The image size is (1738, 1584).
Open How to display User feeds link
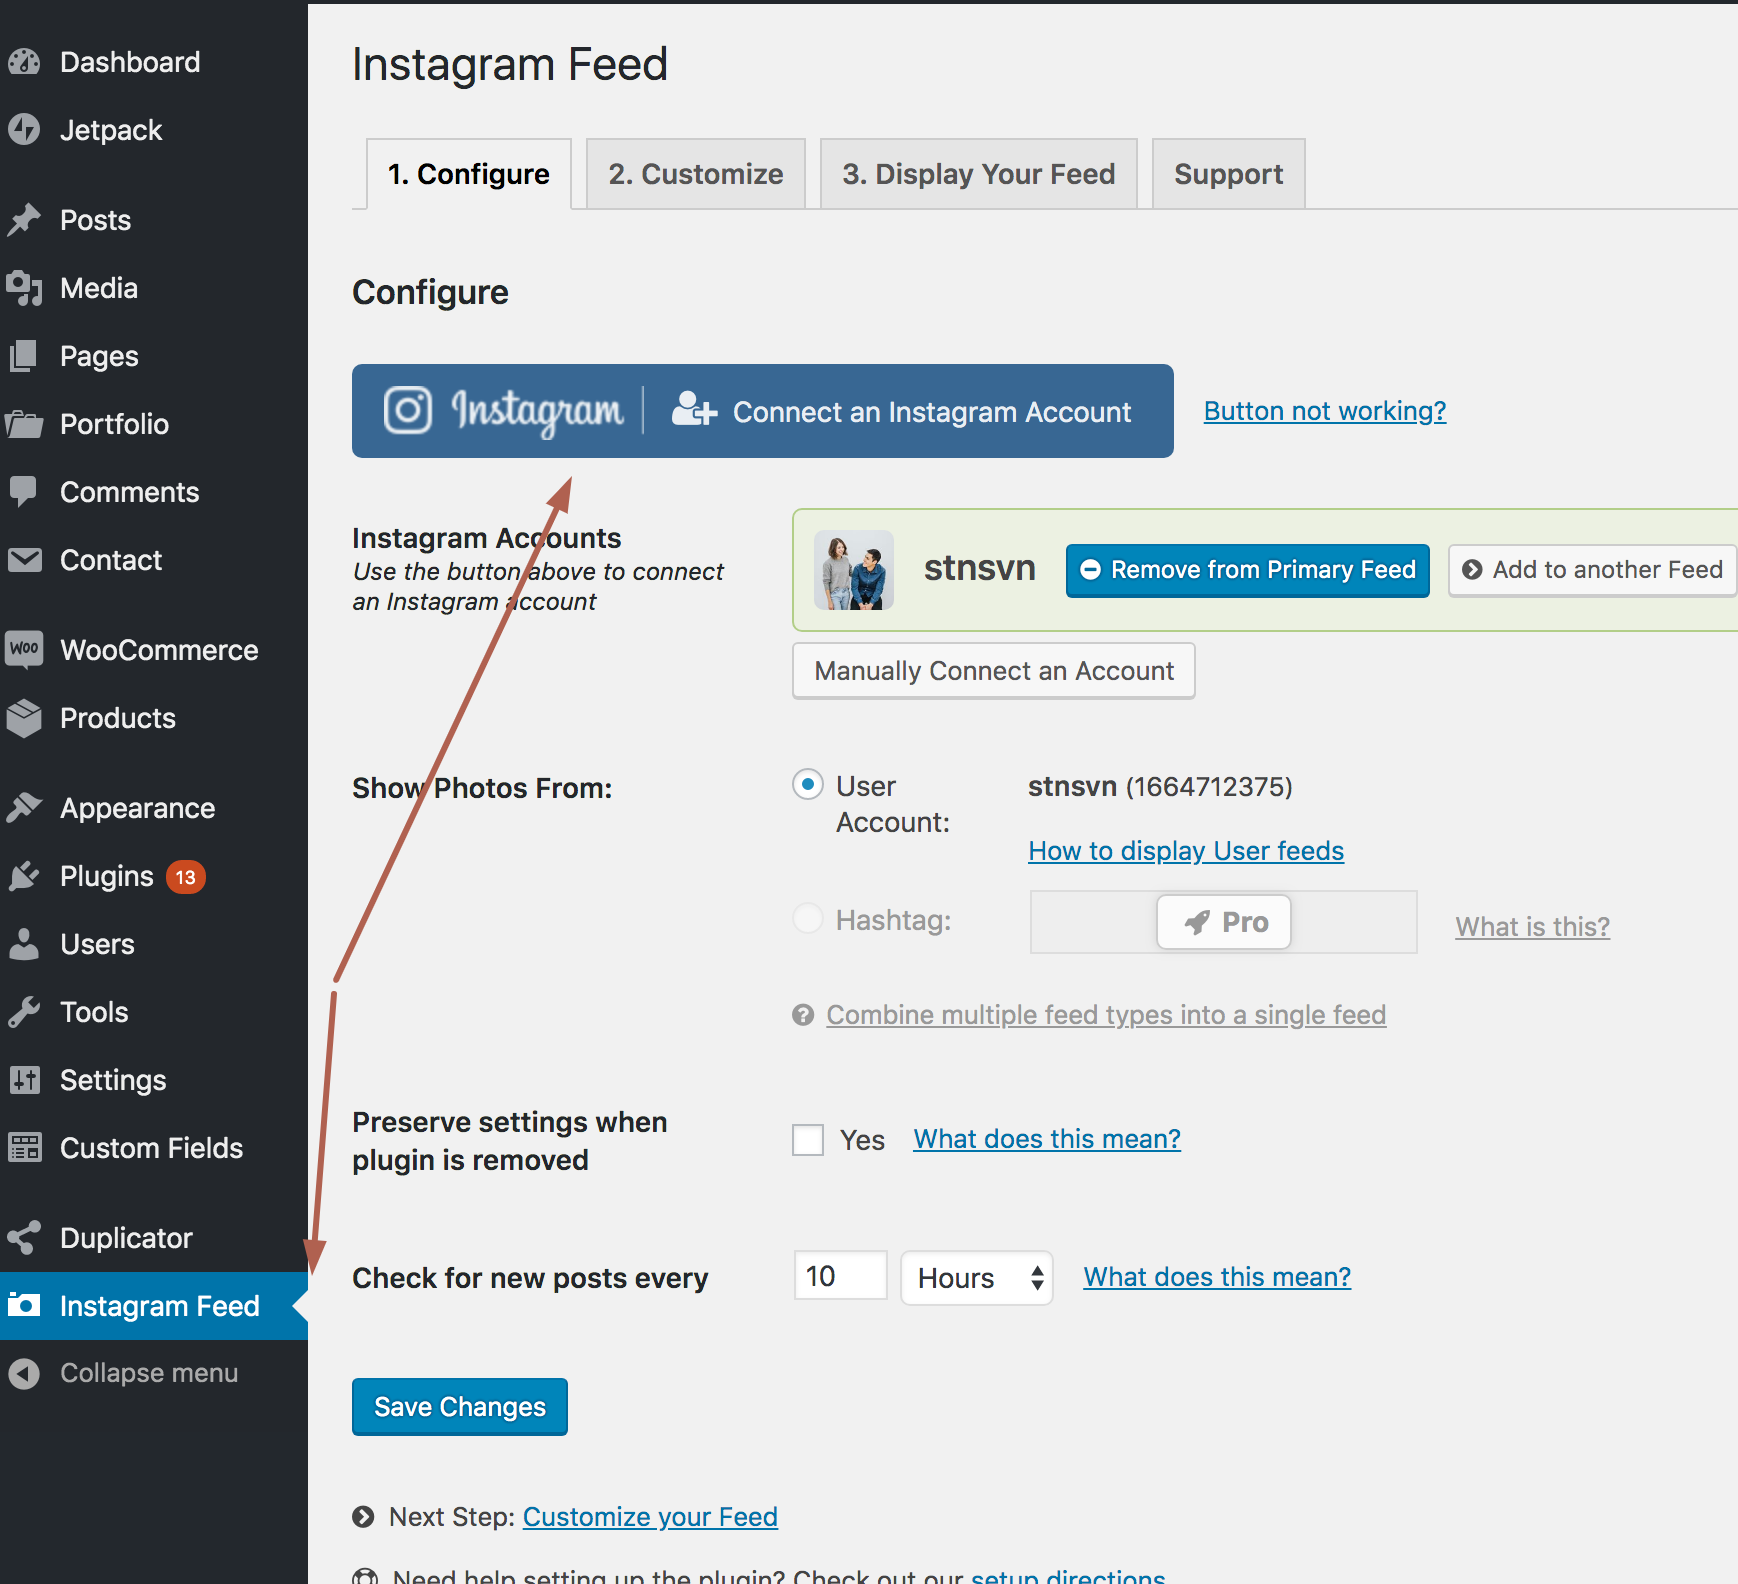tap(1186, 851)
